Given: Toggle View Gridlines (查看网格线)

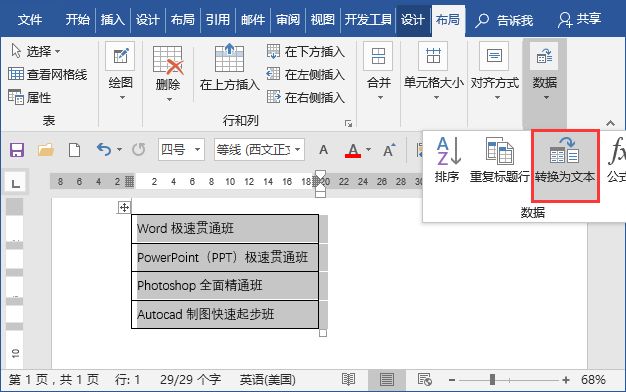Looking at the screenshot, I should [48, 74].
